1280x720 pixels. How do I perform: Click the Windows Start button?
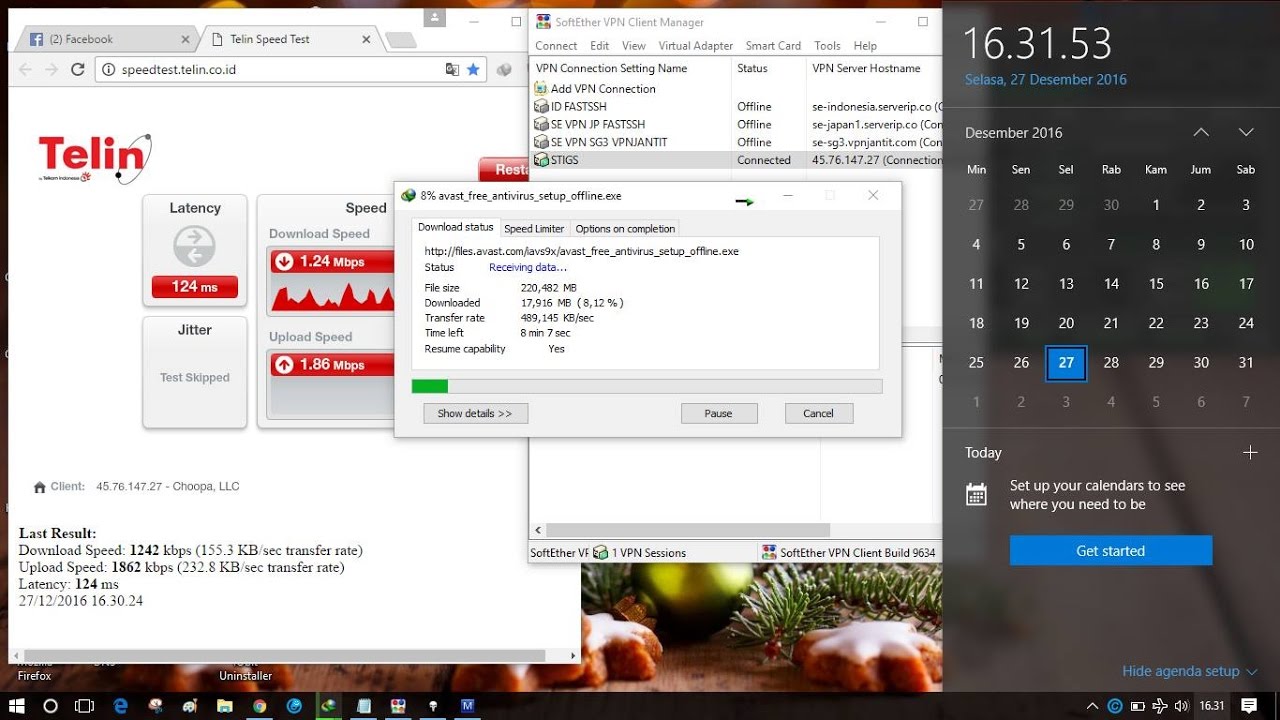[17, 705]
